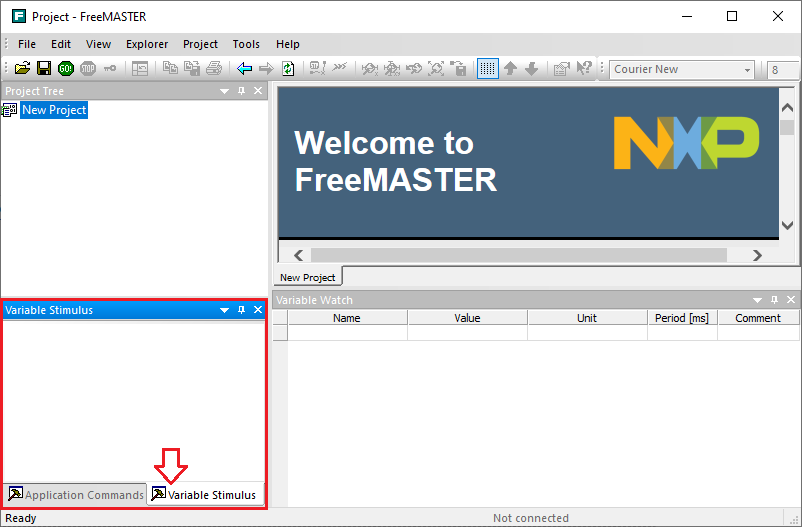Open Variable Stimulus panel options dropdown arrow
This screenshot has width=802, height=527.
[x=224, y=310]
